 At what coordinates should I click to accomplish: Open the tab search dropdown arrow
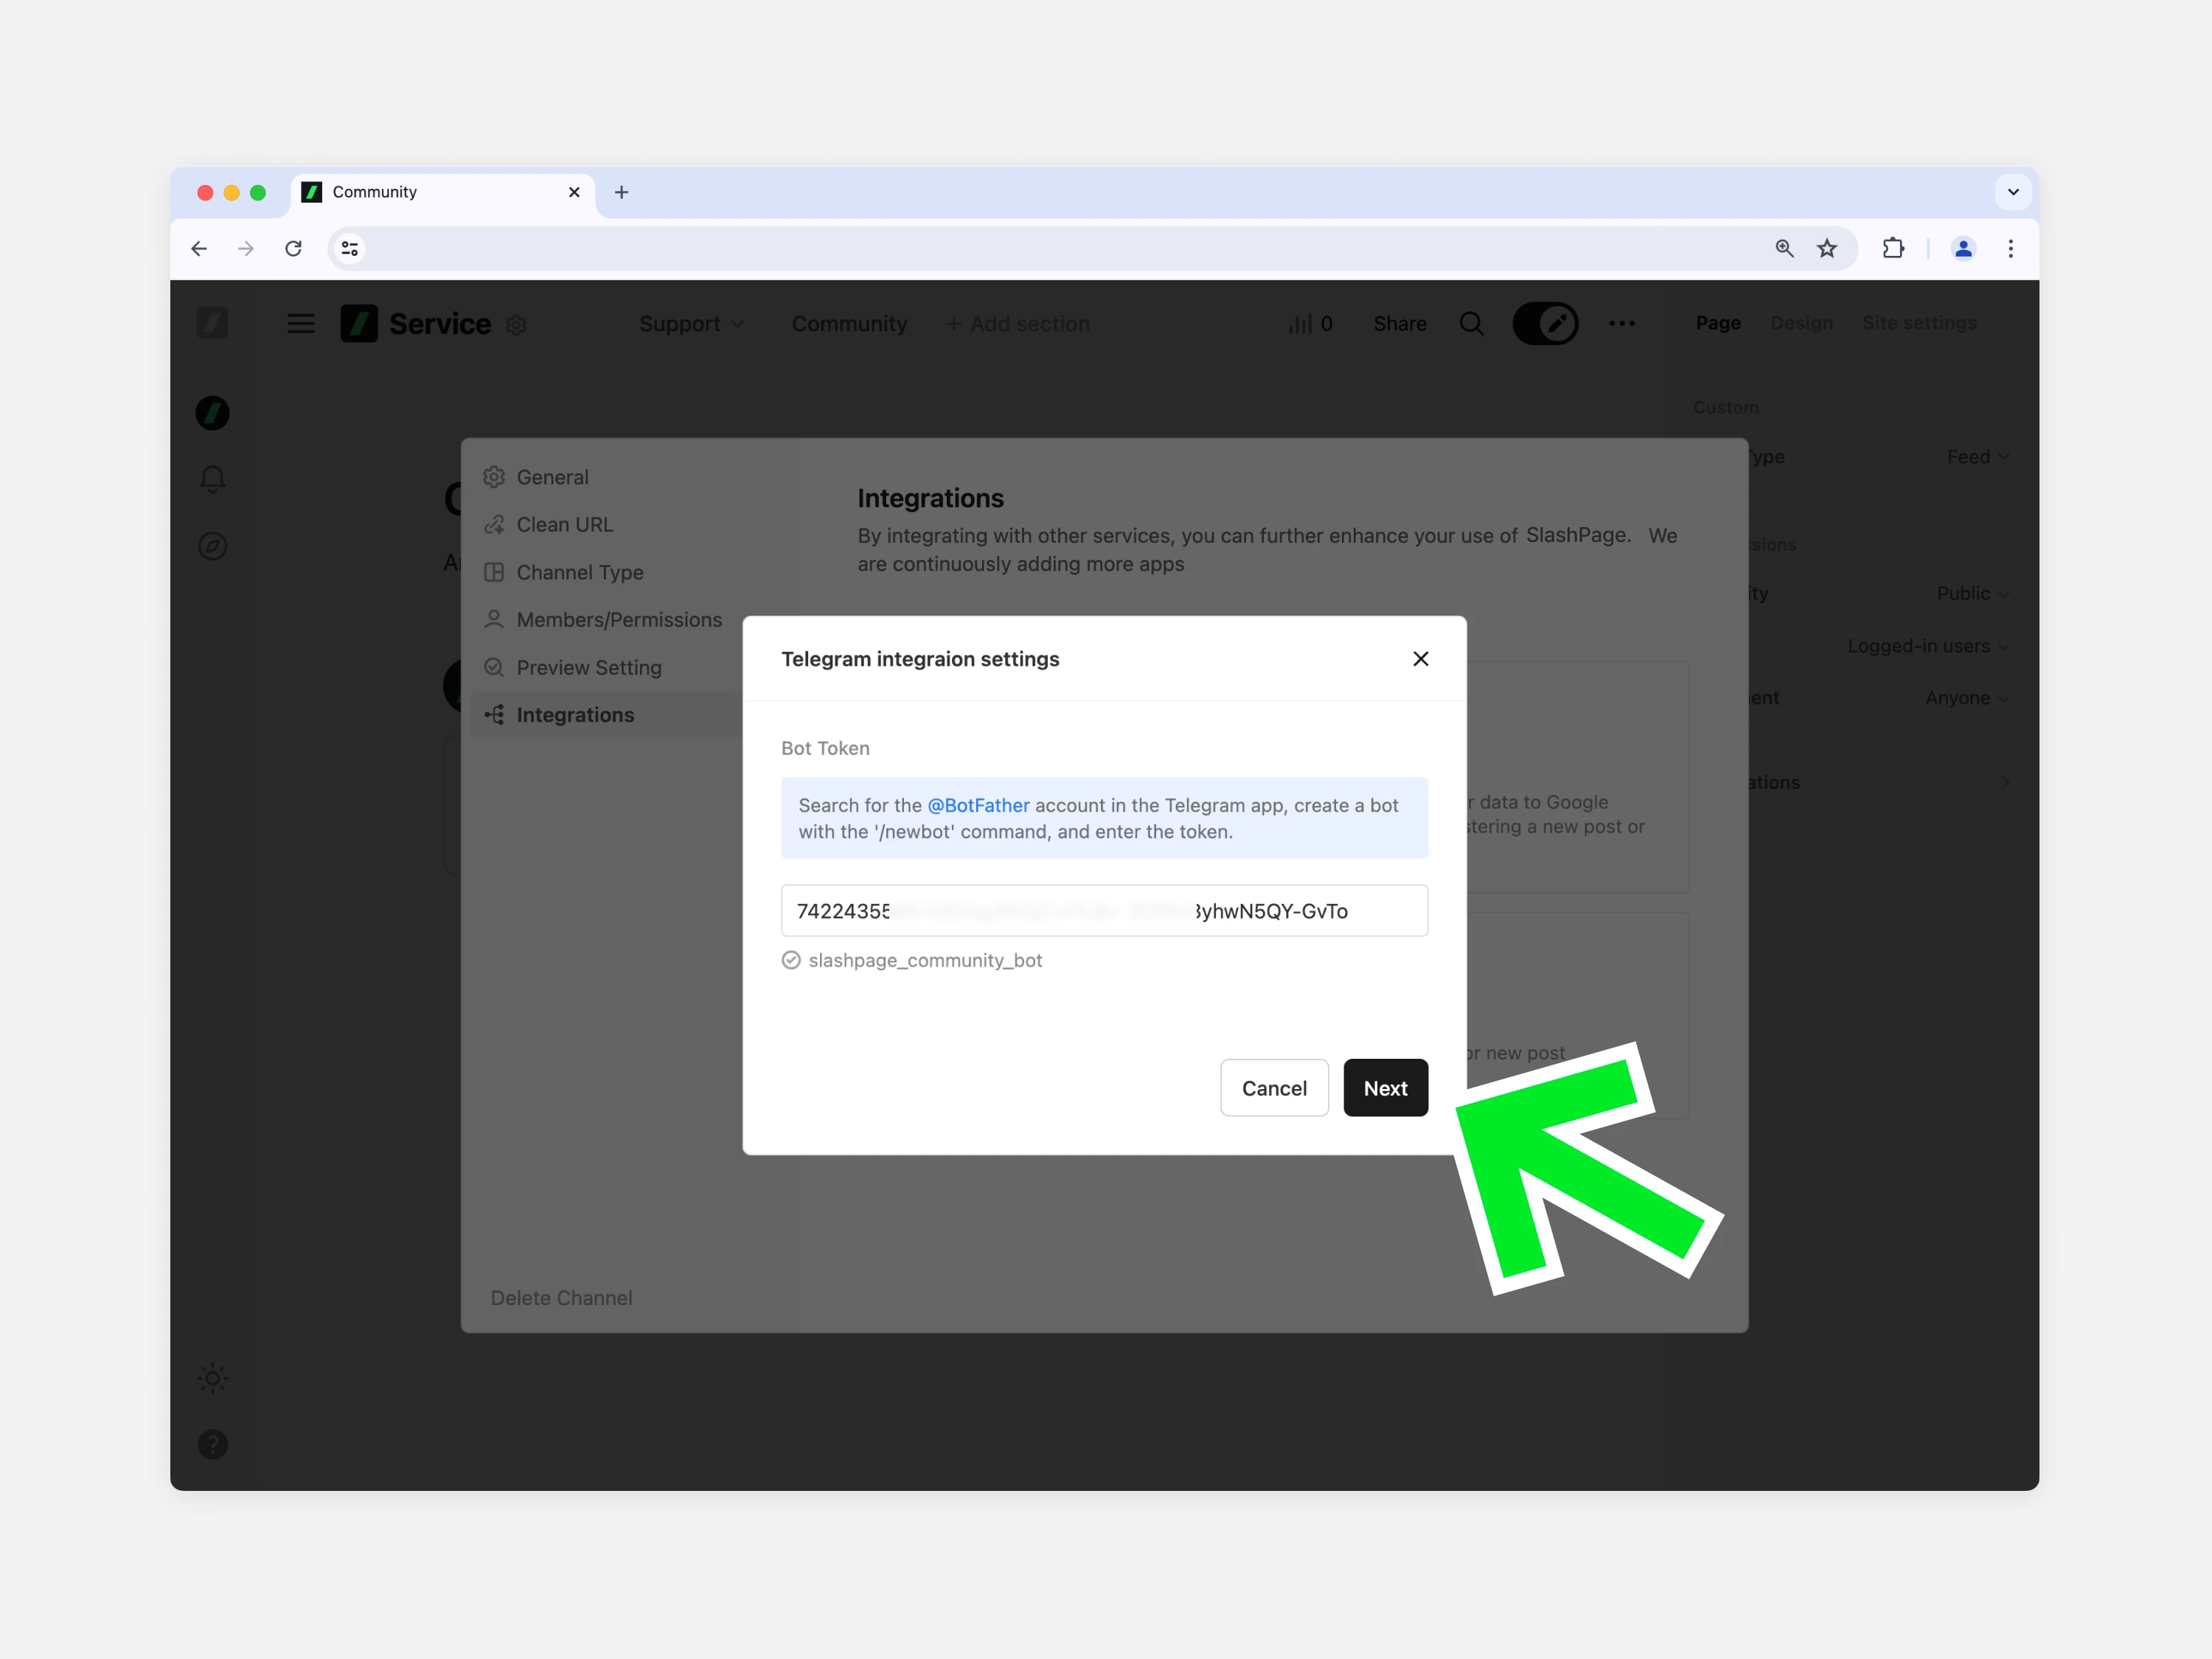point(2013,192)
